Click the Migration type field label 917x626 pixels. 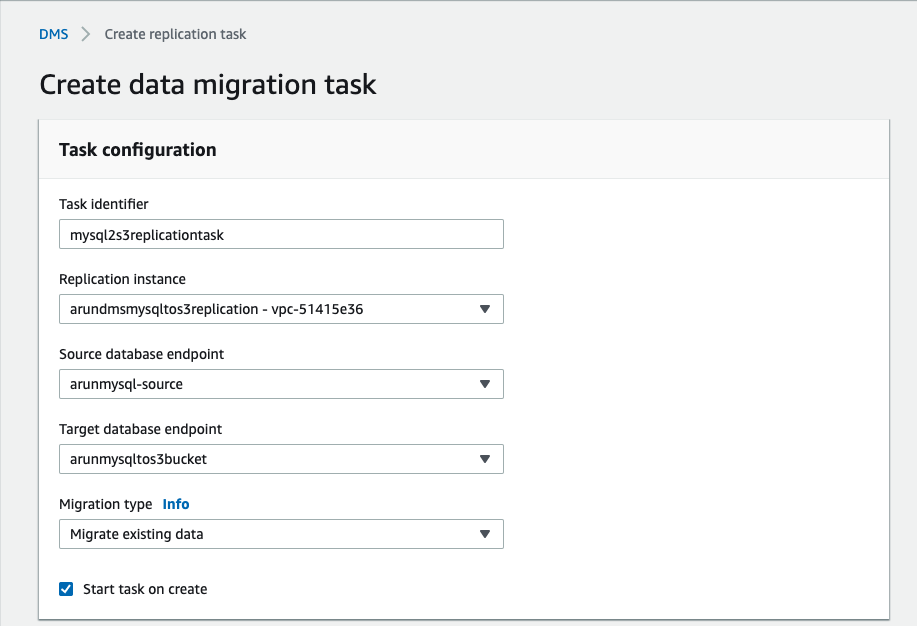pos(106,504)
